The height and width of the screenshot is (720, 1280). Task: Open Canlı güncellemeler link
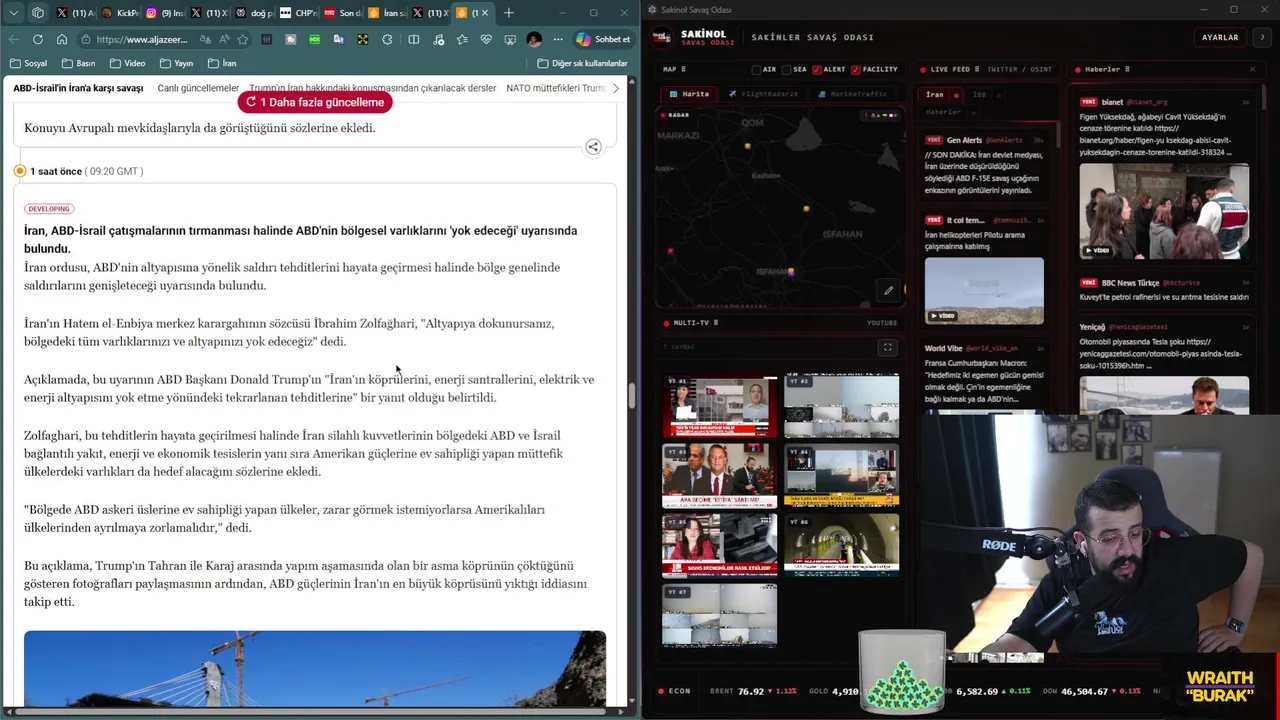click(x=198, y=88)
